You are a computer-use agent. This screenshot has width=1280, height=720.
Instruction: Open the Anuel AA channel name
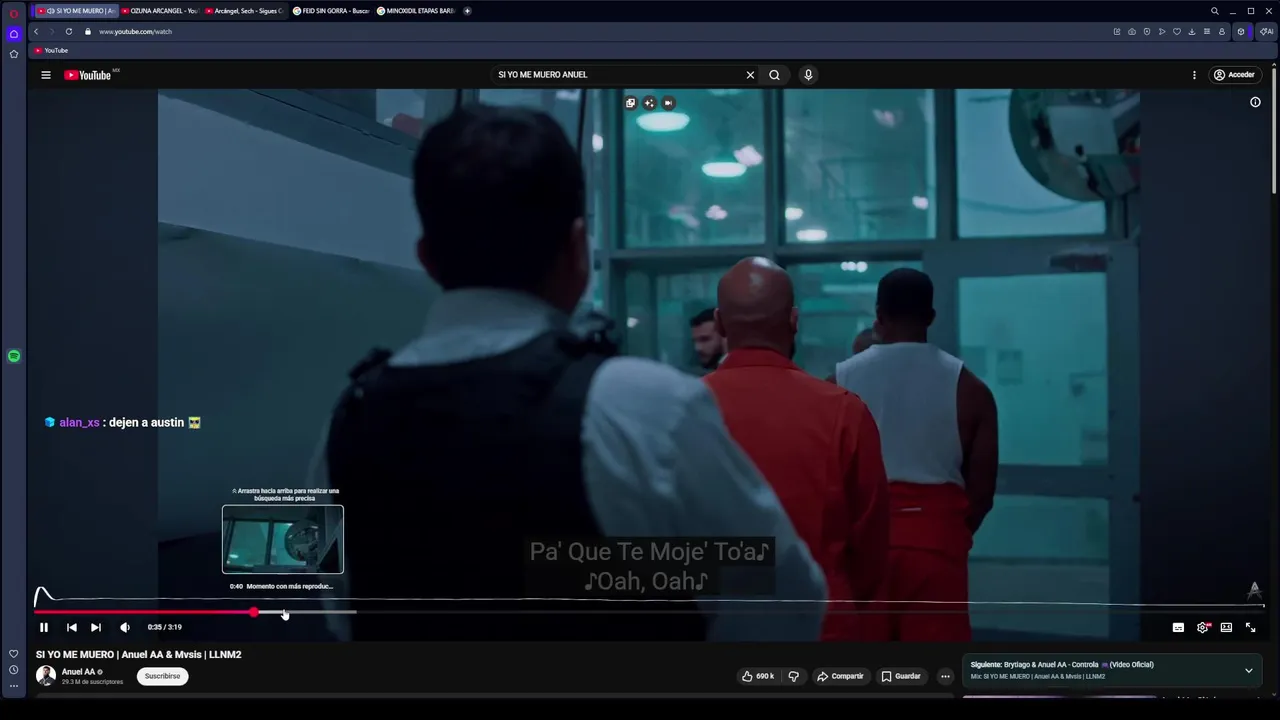pos(78,672)
